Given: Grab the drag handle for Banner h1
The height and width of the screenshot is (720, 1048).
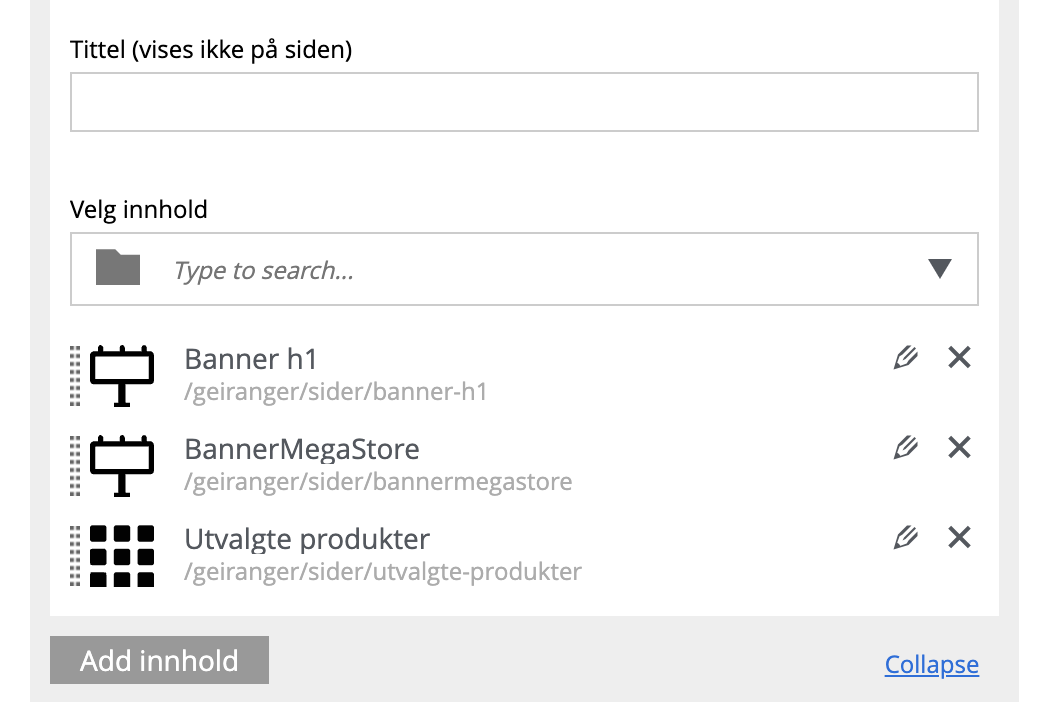Looking at the screenshot, I should tap(75, 376).
